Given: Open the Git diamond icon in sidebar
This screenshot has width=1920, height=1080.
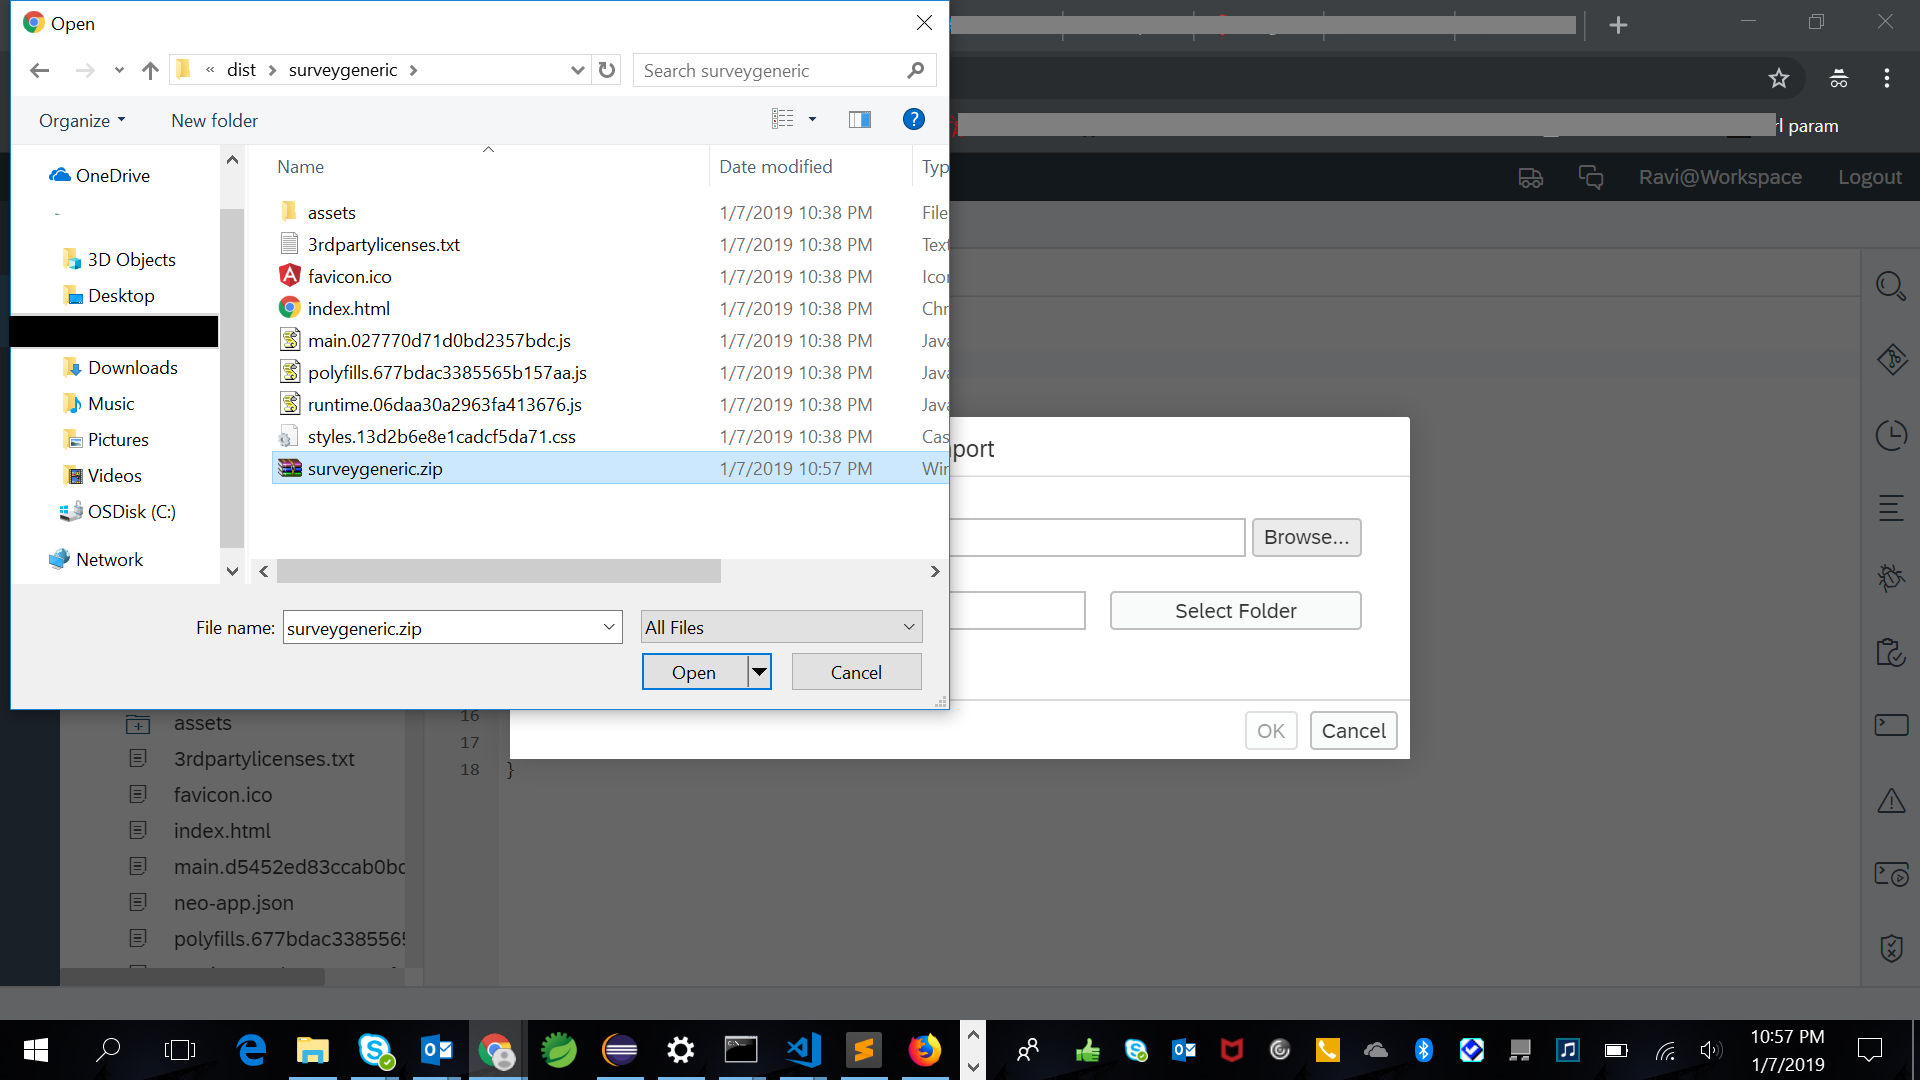Looking at the screenshot, I should point(1891,360).
